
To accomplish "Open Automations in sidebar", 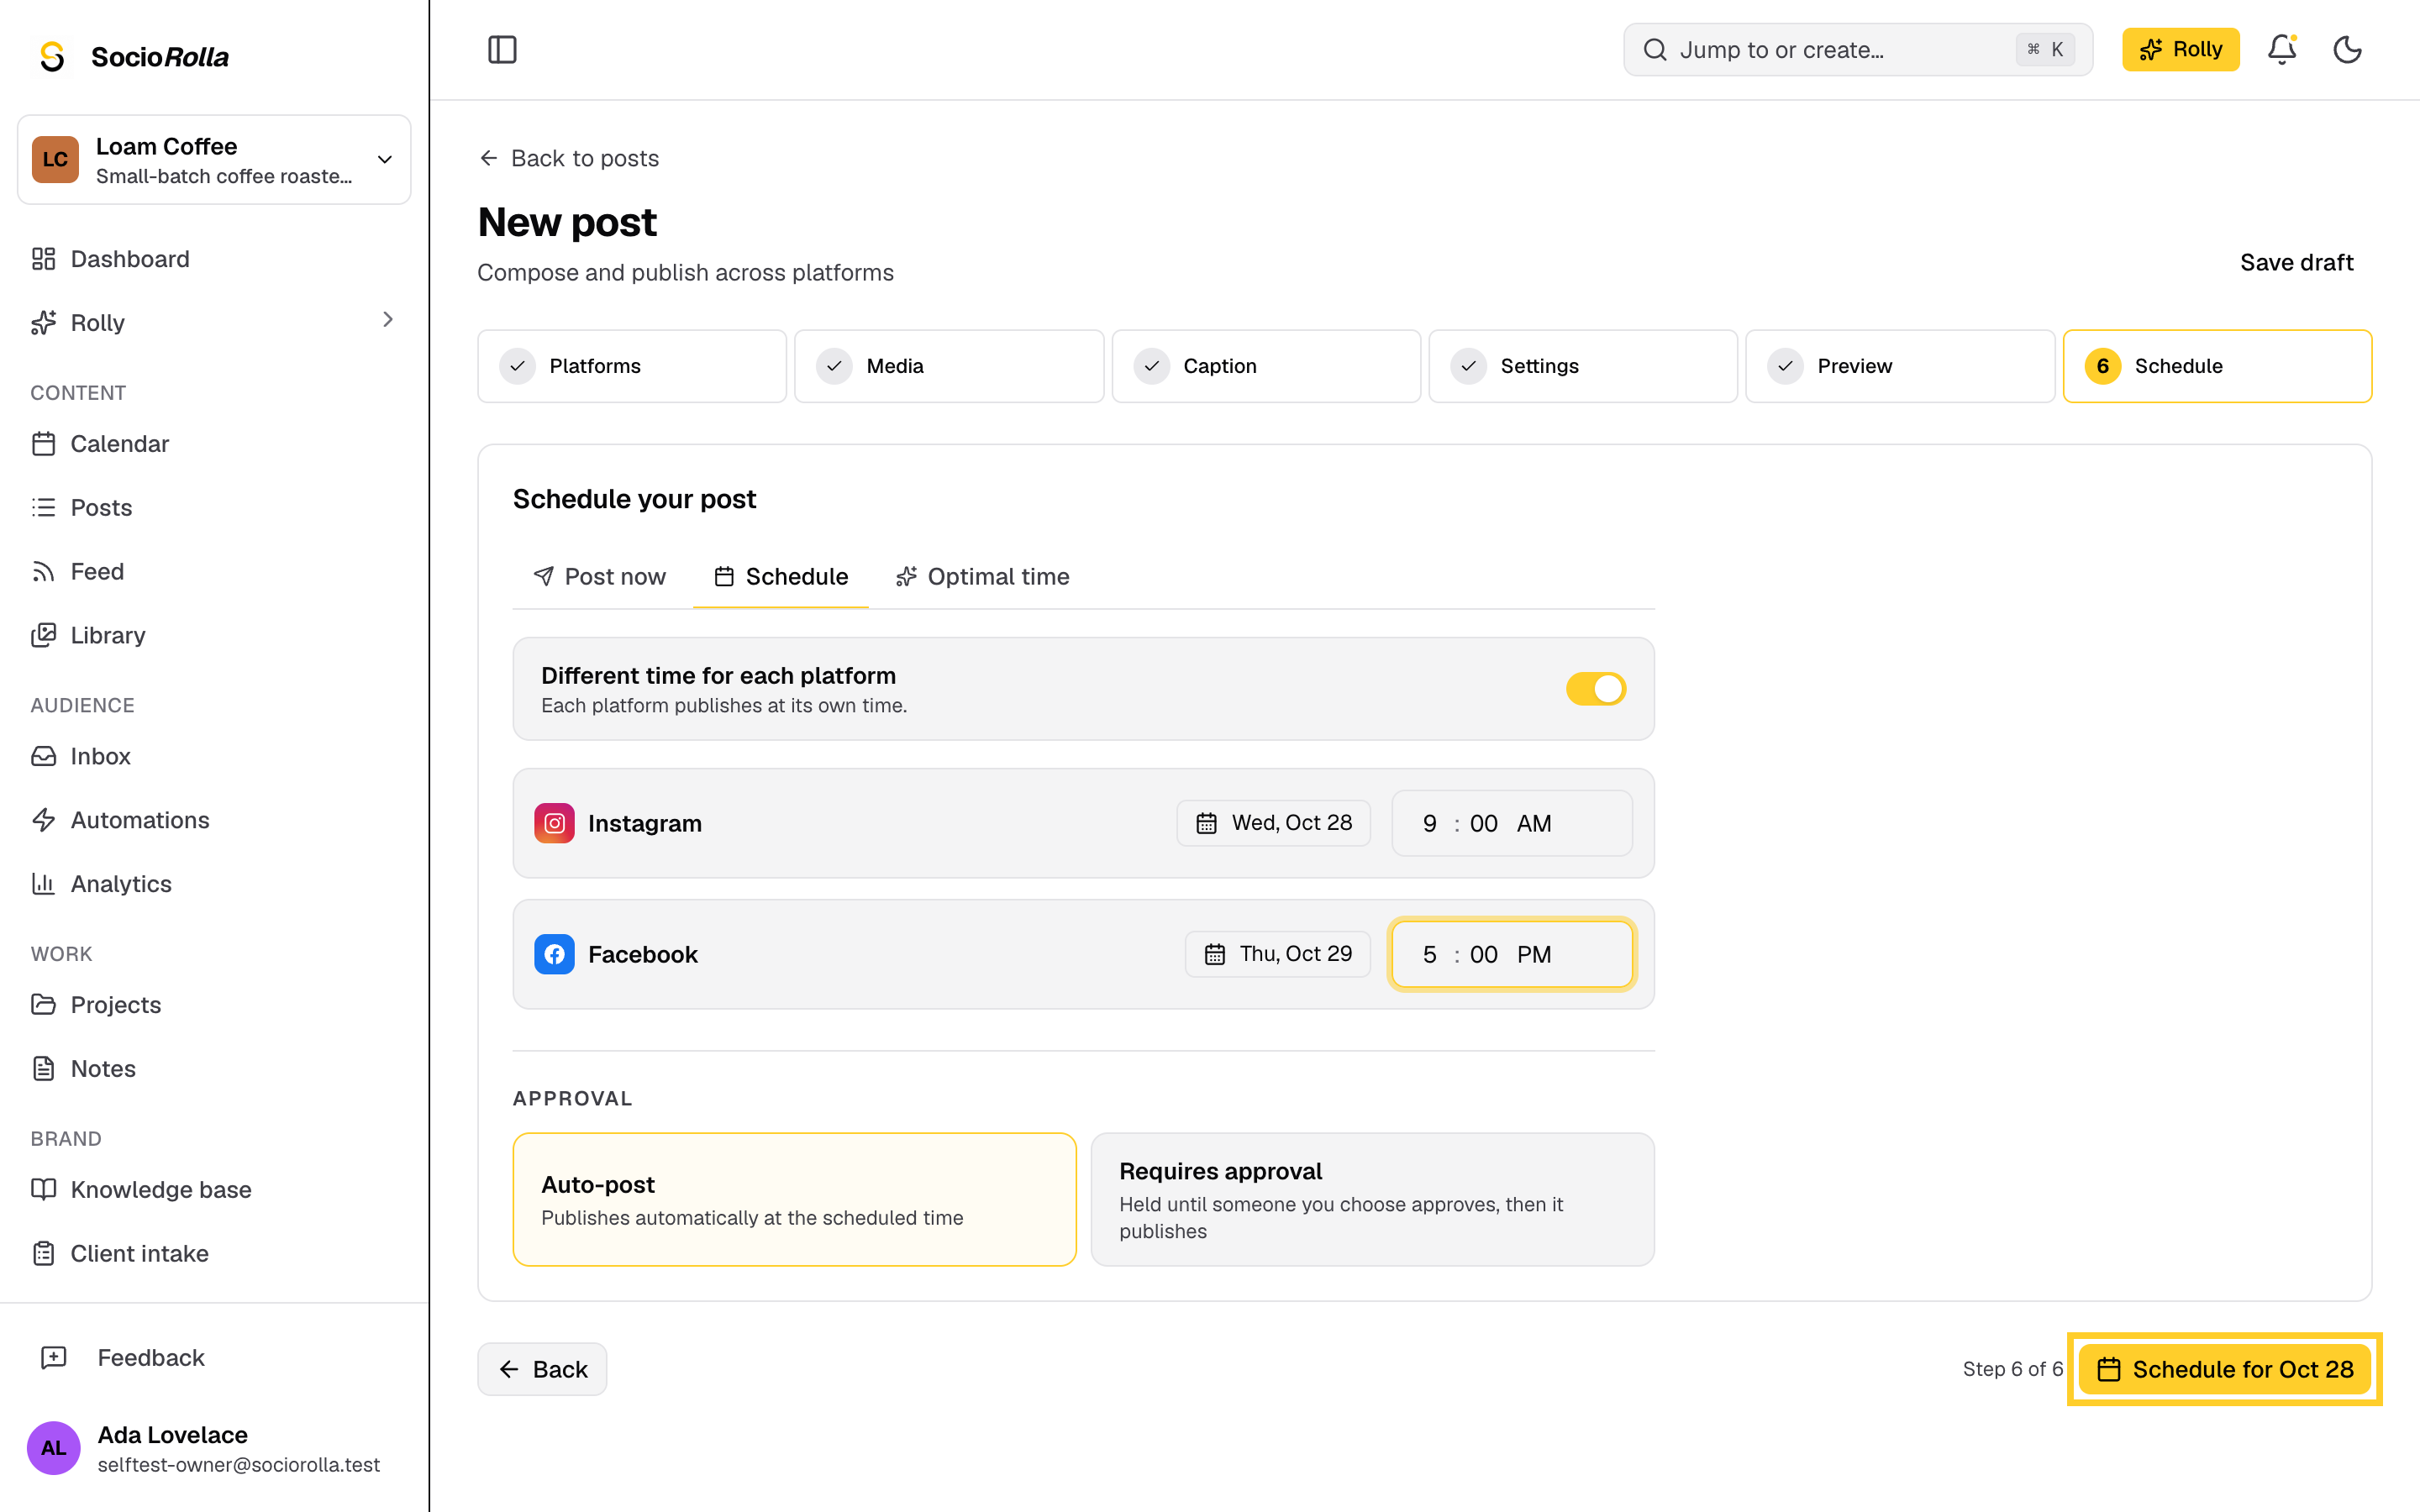I will (x=214, y=820).
